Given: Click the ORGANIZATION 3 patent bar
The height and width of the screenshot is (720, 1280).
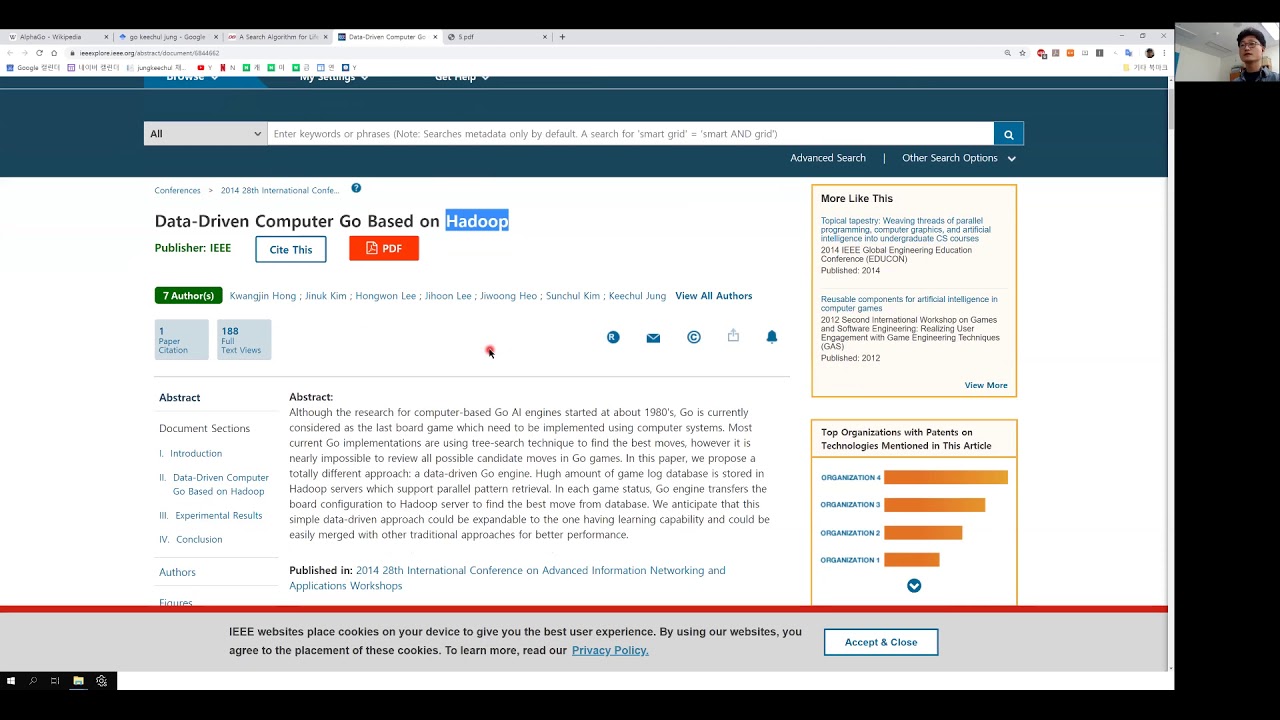Looking at the screenshot, I should [934, 505].
